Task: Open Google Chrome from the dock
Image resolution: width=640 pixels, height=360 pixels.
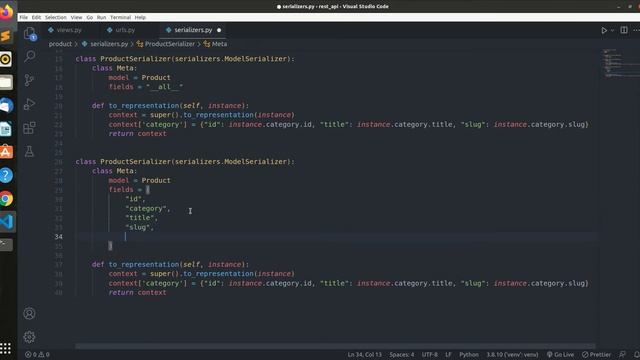Action: (6, 199)
